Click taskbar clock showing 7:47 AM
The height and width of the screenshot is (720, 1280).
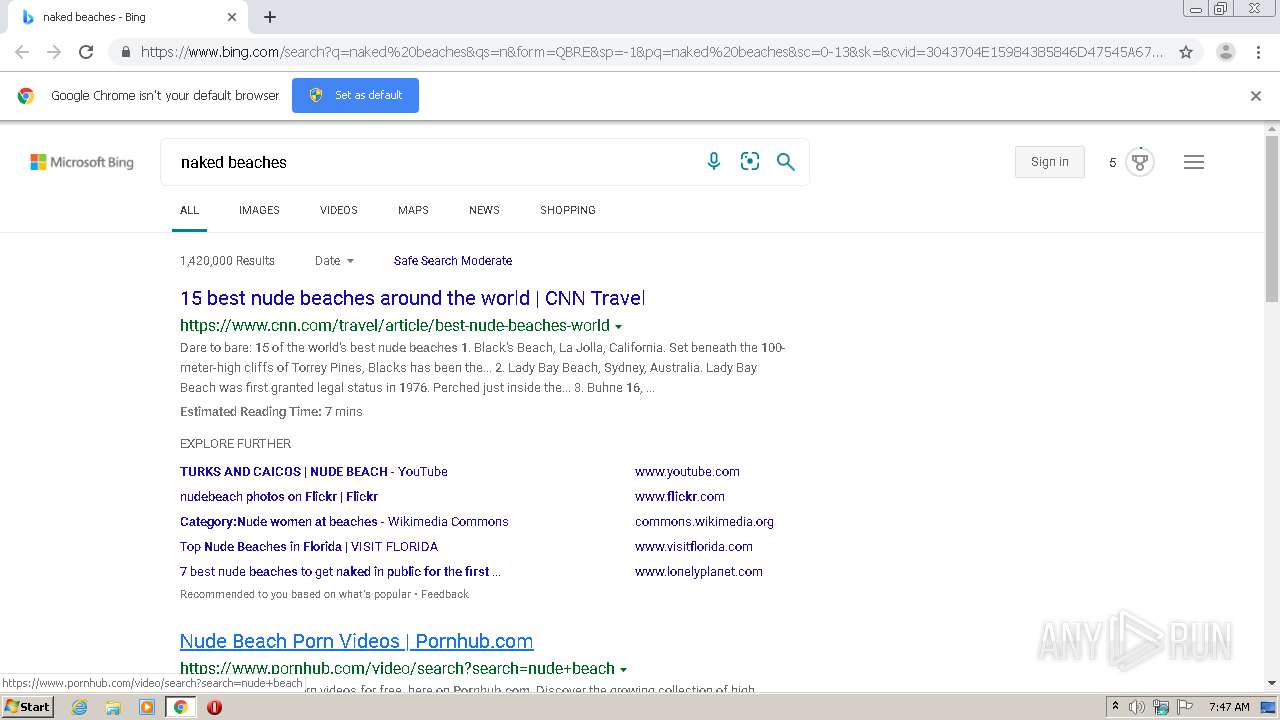[1229, 707]
